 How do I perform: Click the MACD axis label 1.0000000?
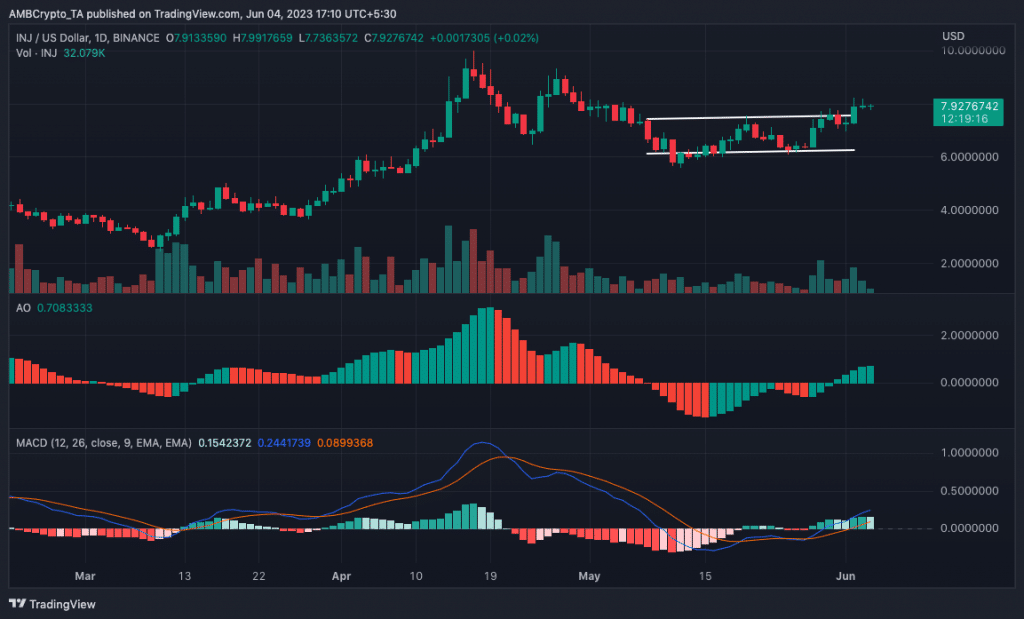click(x=969, y=452)
